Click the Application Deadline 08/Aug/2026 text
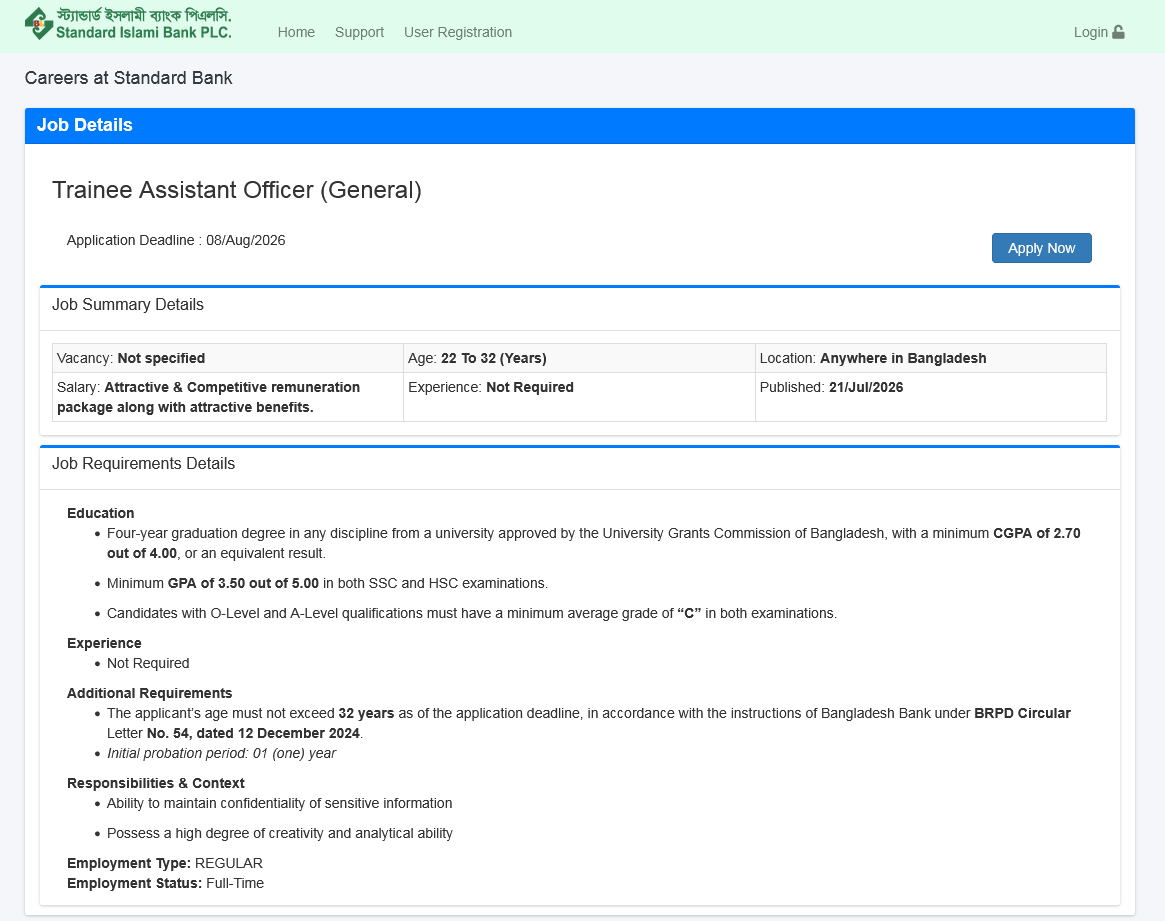The height and width of the screenshot is (921, 1165). 176,240
